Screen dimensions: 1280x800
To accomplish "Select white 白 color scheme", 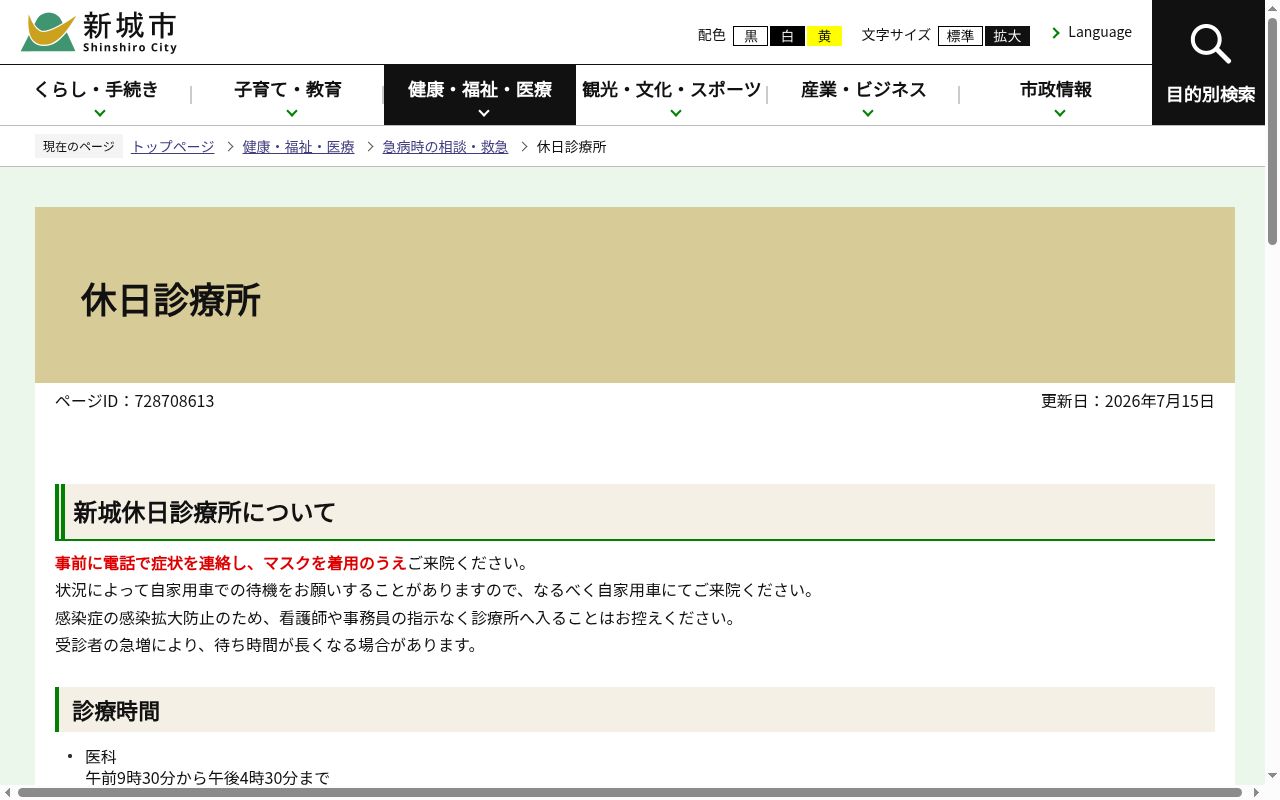I will [787, 36].
